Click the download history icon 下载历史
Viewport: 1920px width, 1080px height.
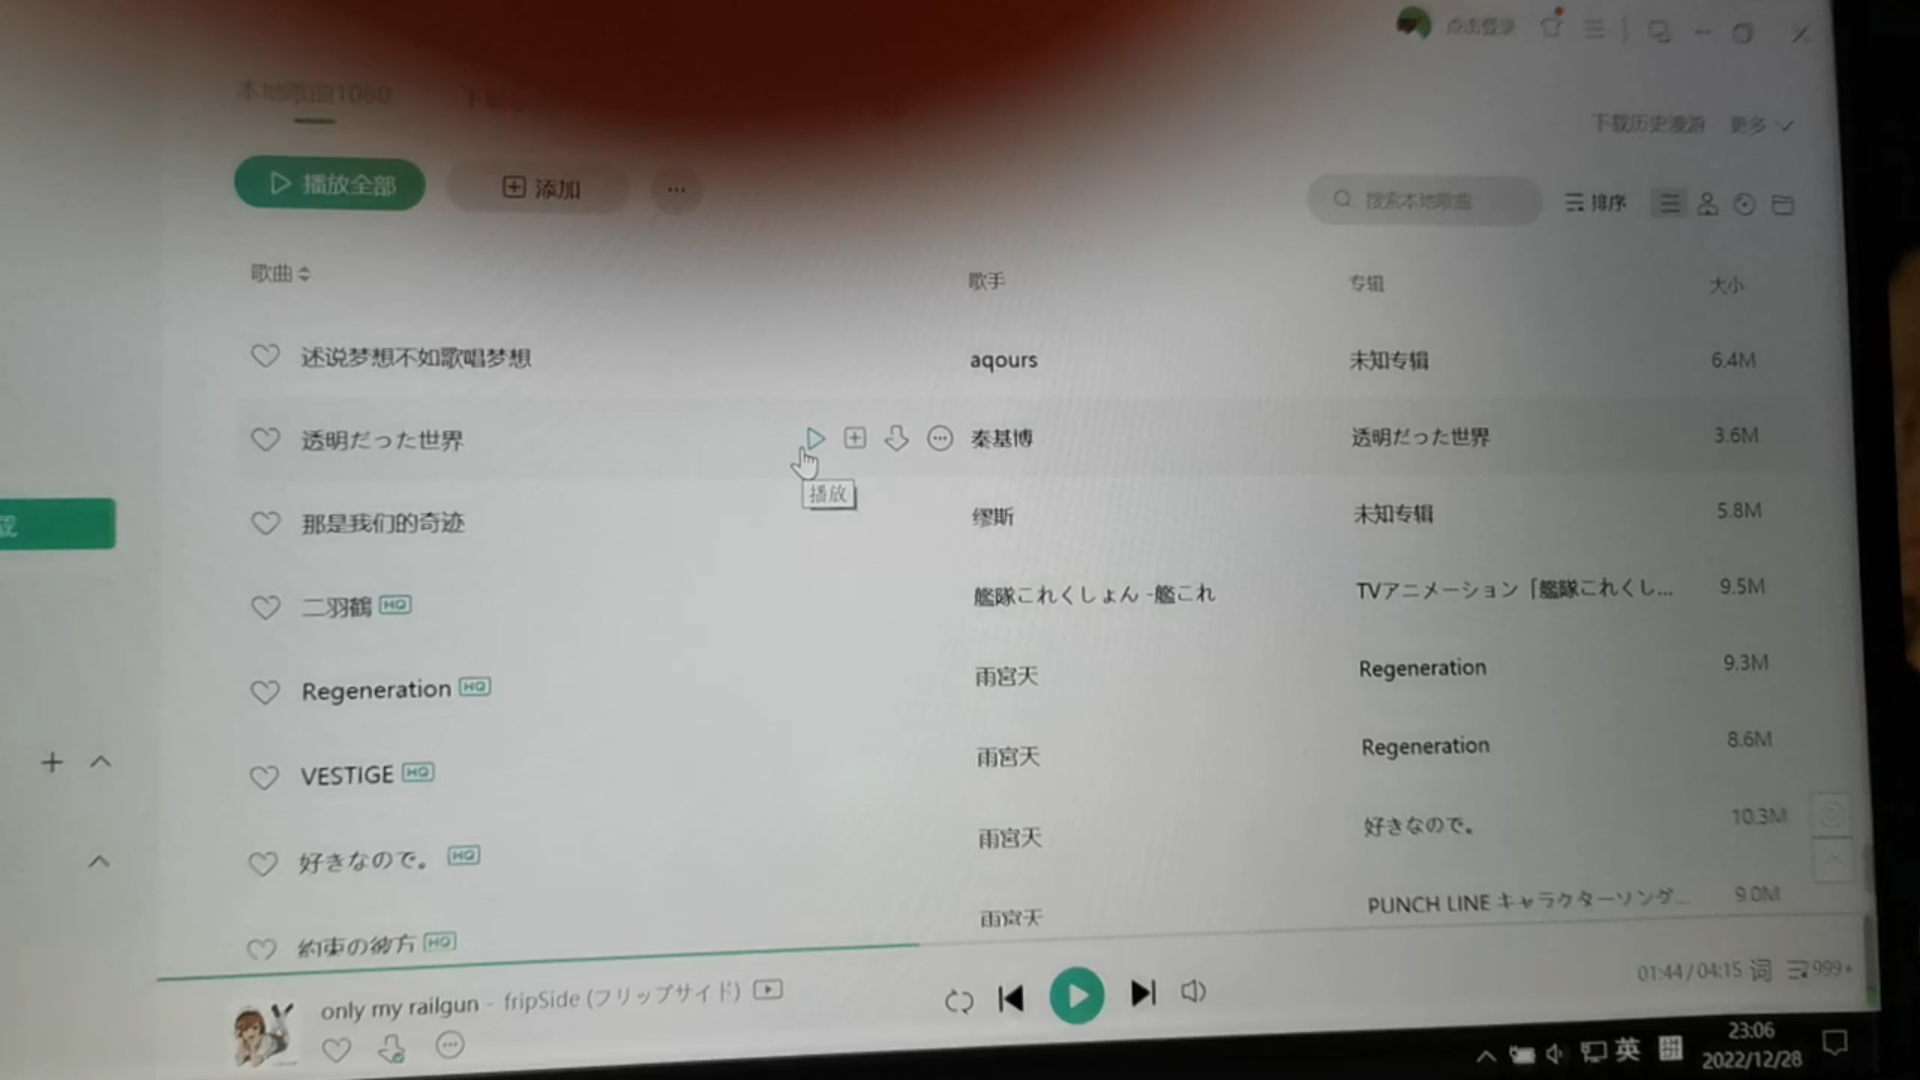[x=1652, y=125]
